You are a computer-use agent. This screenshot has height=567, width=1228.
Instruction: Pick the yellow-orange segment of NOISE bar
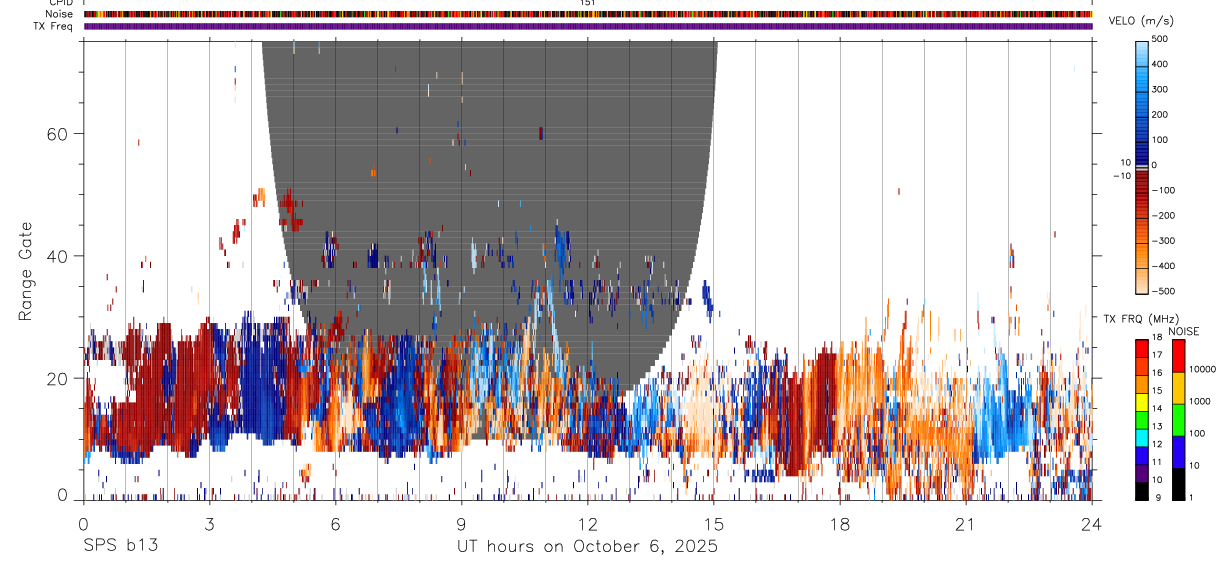pyautogui.click(x=1179, y=387)
